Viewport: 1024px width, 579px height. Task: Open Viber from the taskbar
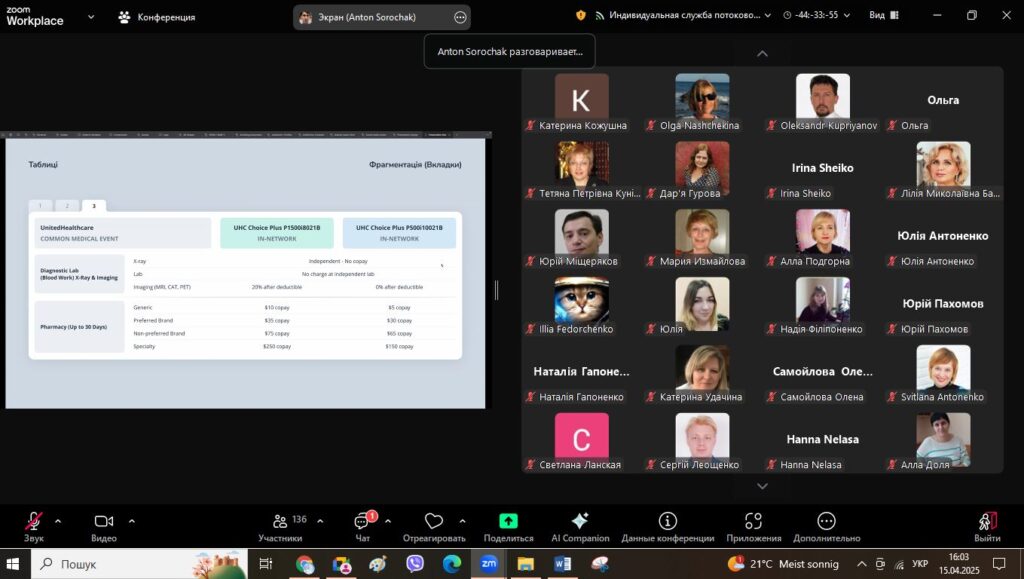[x=414, y=563]
